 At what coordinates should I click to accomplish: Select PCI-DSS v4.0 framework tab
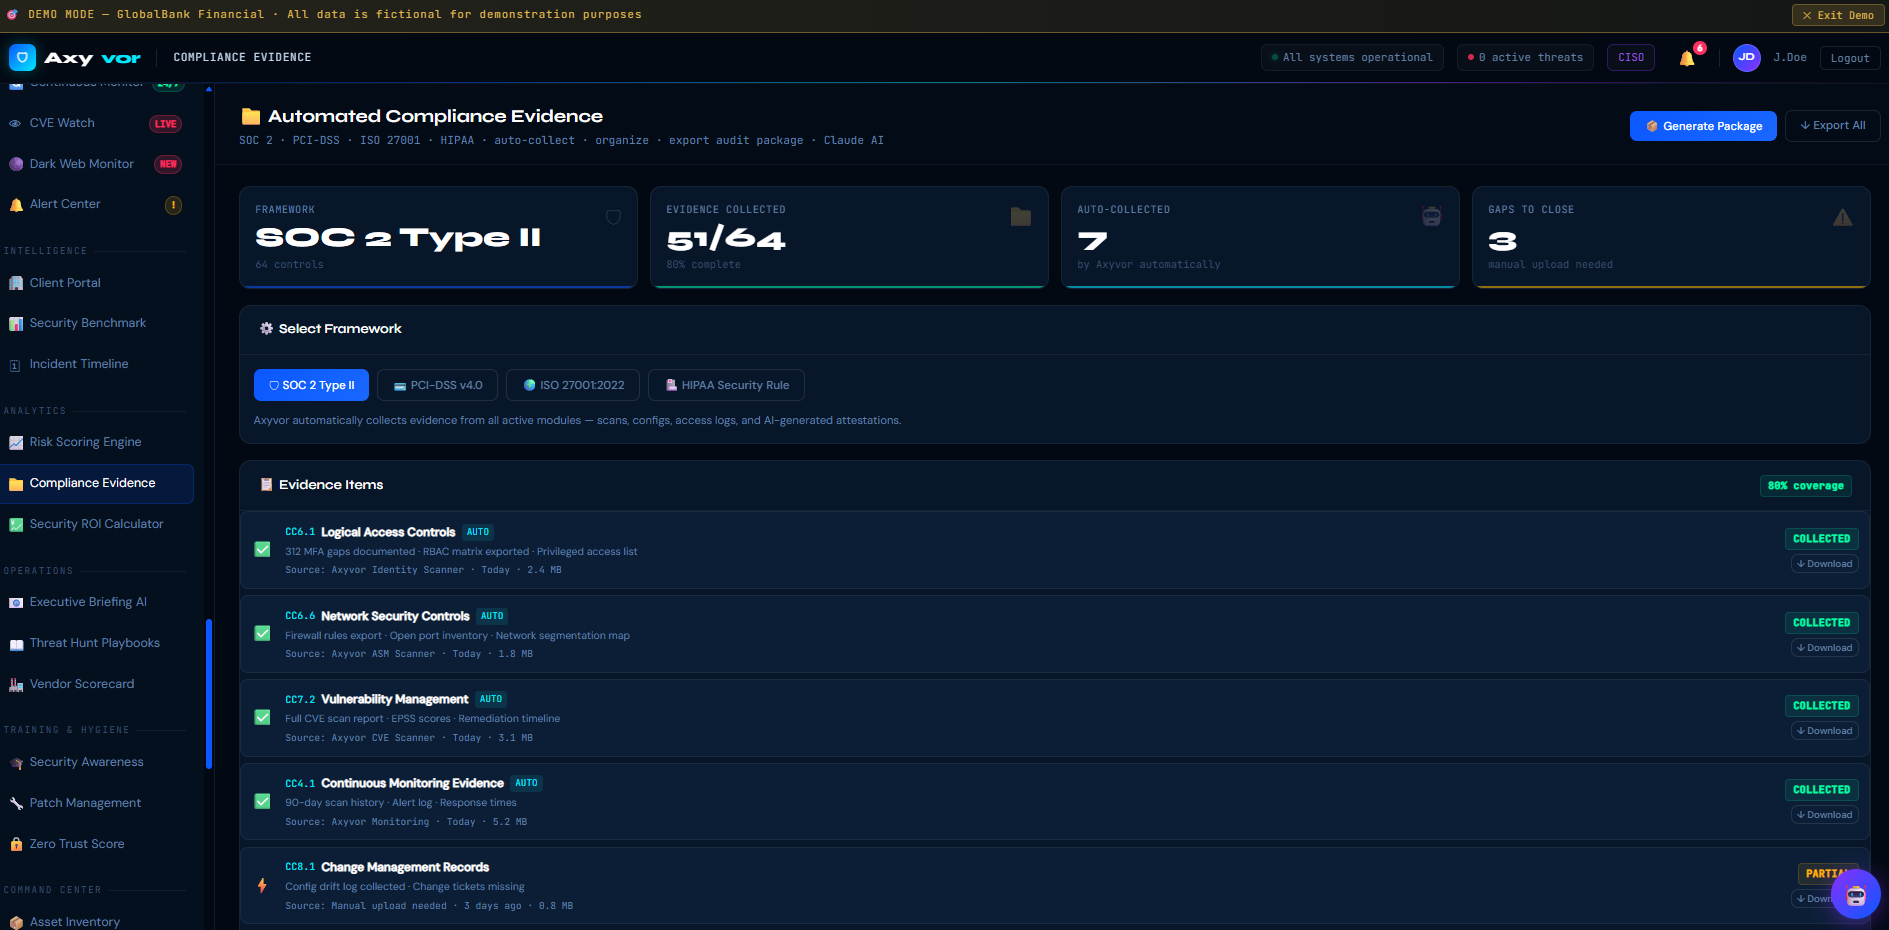click(437, 385)
